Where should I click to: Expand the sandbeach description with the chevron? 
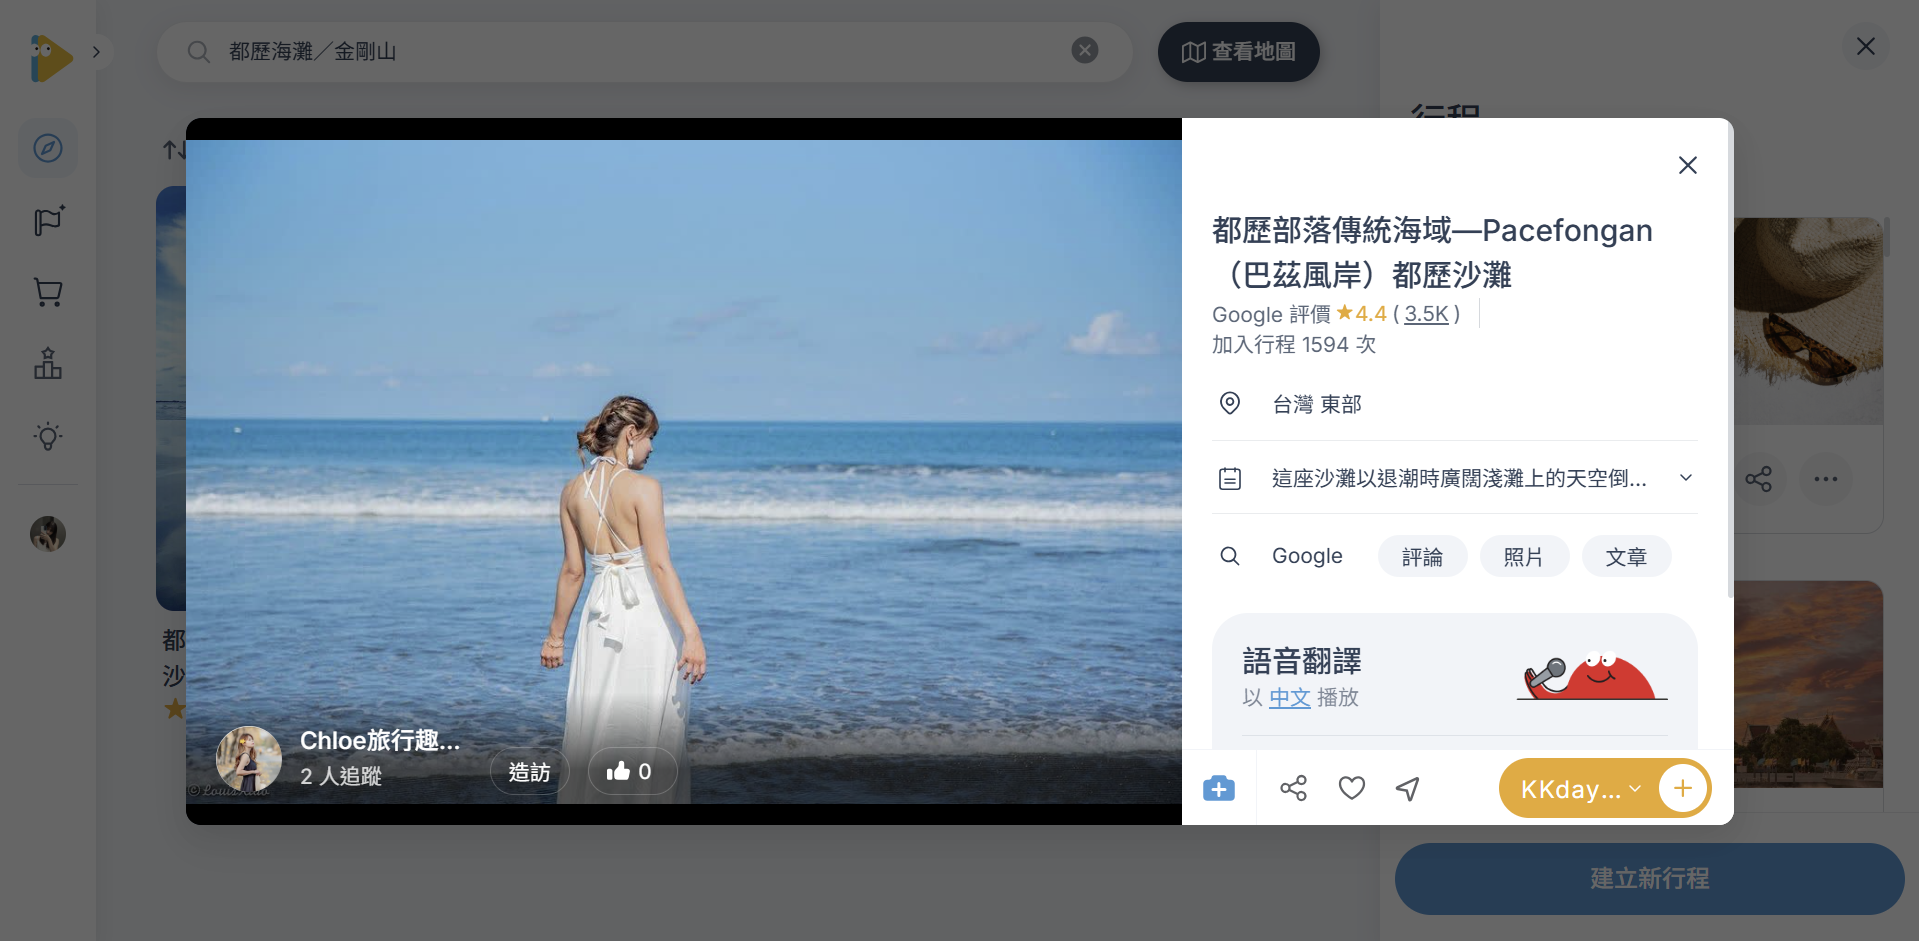click(x=1686, y=478)
